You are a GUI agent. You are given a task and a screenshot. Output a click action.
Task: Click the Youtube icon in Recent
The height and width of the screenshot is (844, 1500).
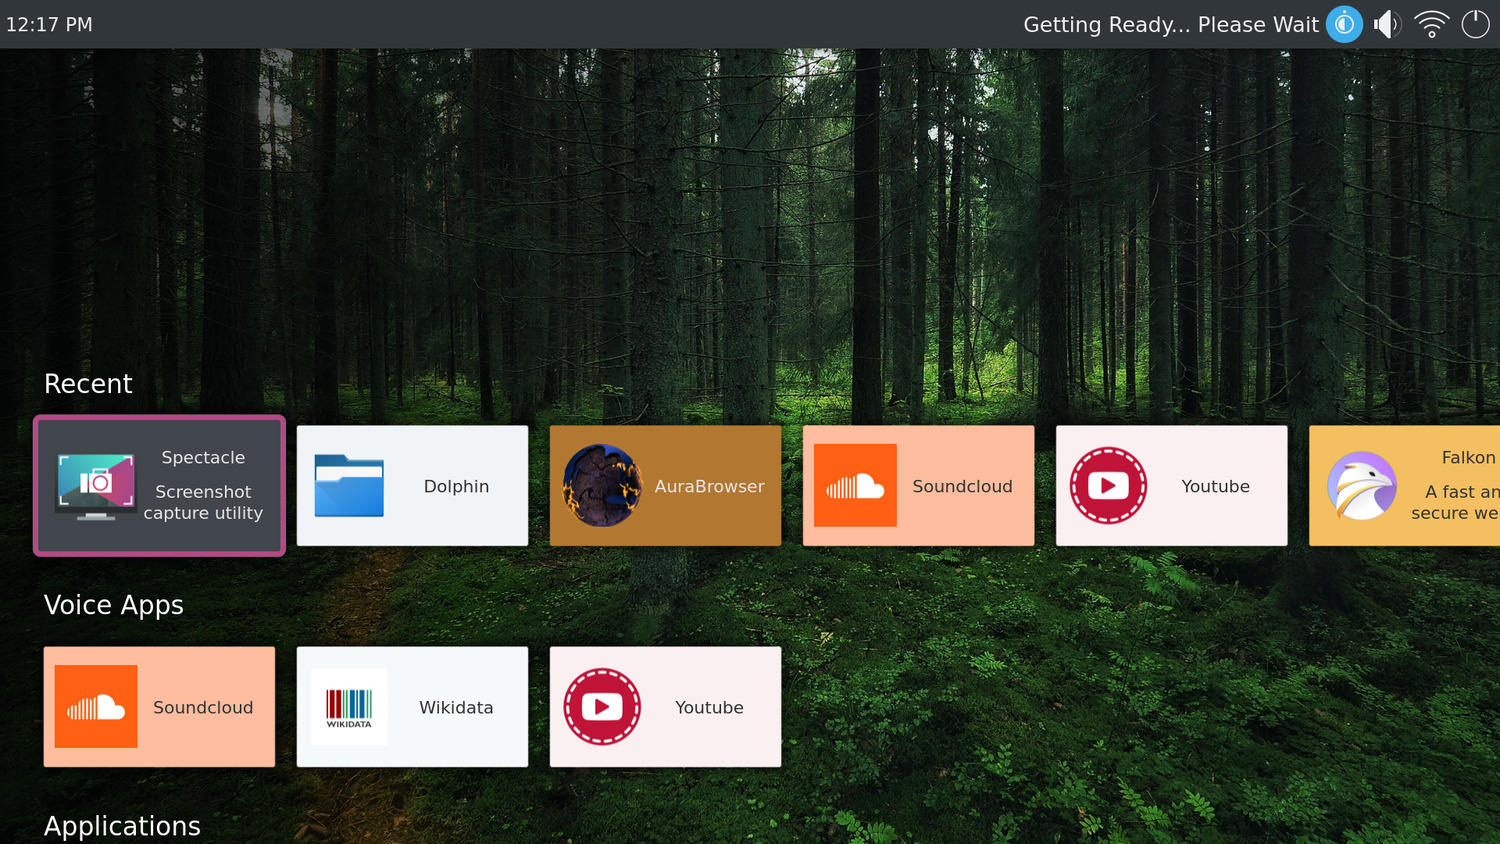click(x=1108, y=486)
